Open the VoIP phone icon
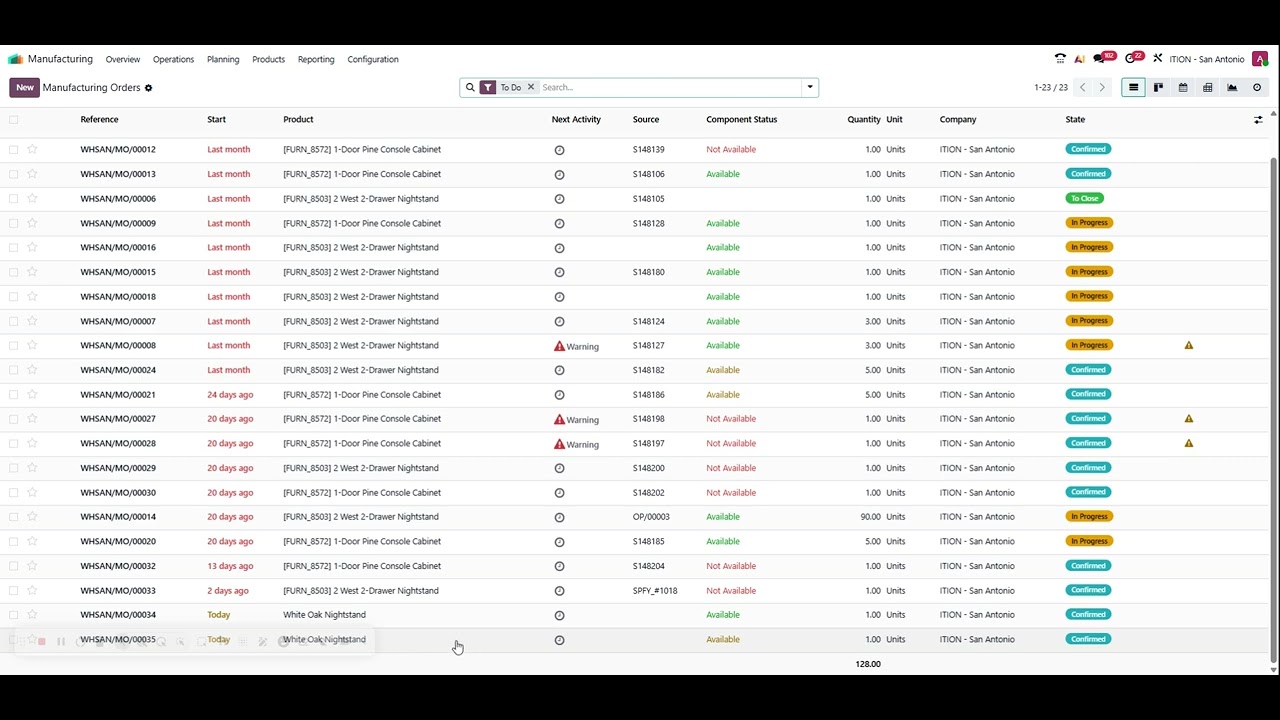This screenshot has width=1280, height=720. [x=1060, y=59]
